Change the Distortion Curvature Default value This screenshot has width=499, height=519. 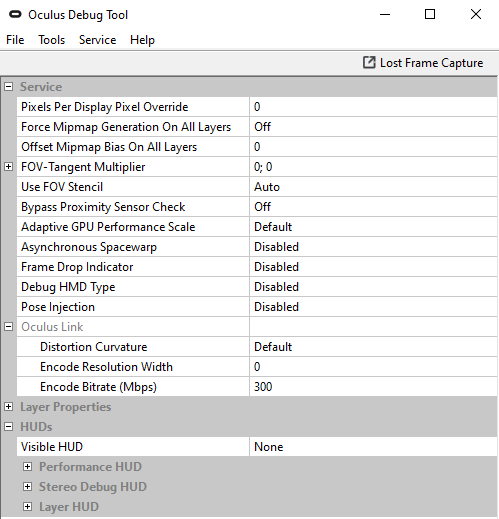(x=373, y=347)
